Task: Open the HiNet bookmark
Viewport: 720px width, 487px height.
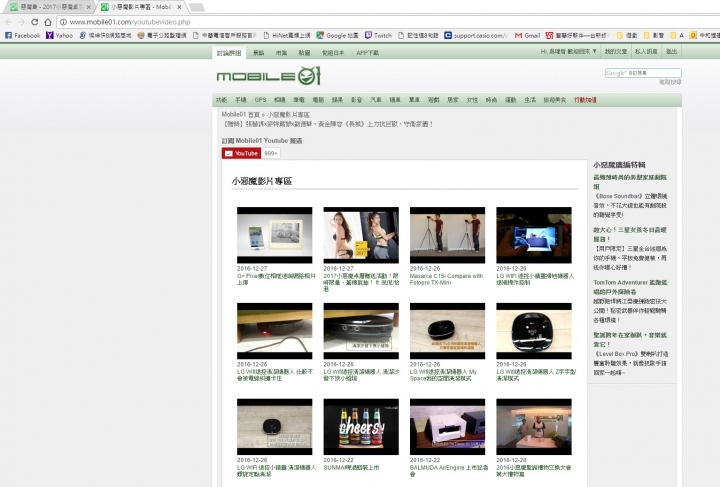Action: (287, 35)
